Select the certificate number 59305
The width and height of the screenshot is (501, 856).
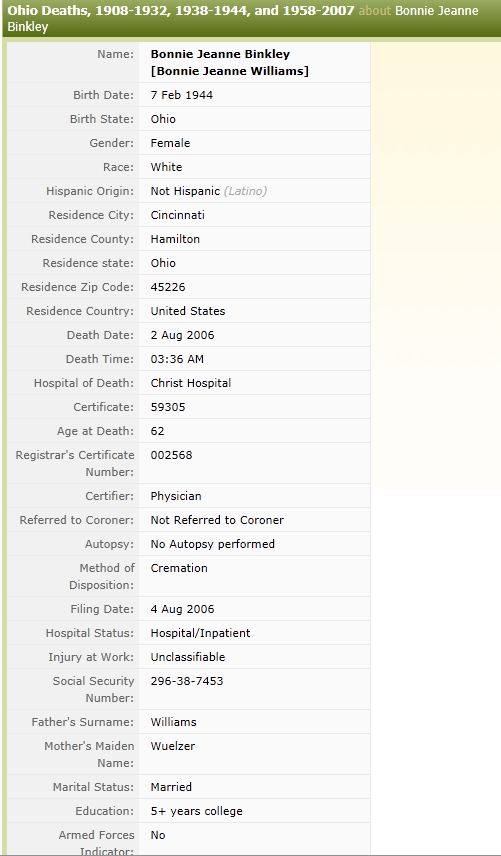pyautogui.click(x=168, y=407)
